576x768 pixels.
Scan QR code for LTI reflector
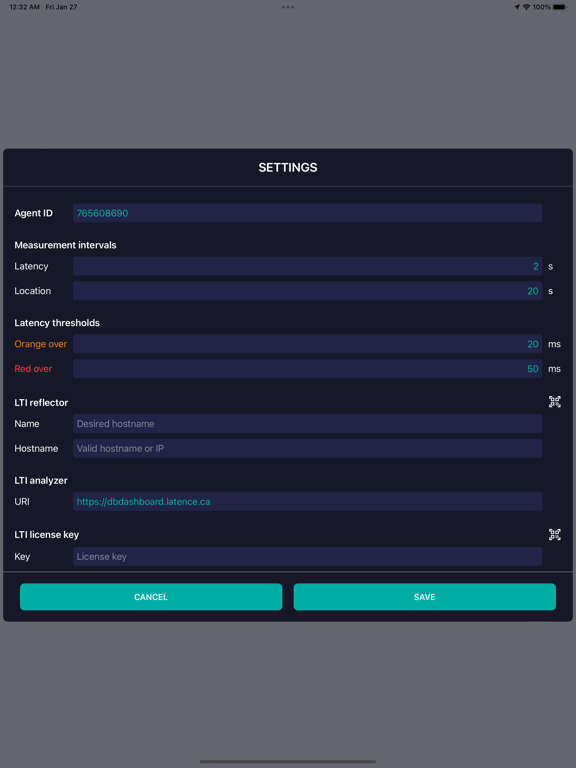[x=554, y=402]
